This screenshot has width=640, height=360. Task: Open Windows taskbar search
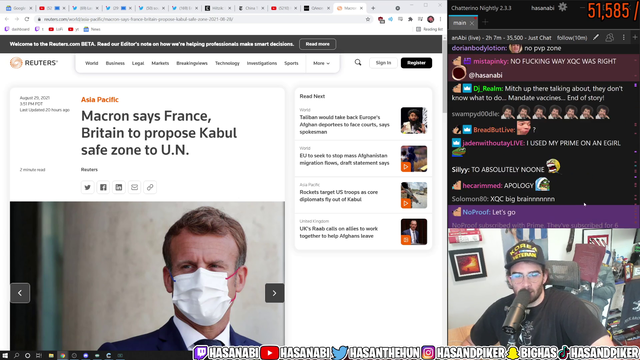click(x=16, y=356)
